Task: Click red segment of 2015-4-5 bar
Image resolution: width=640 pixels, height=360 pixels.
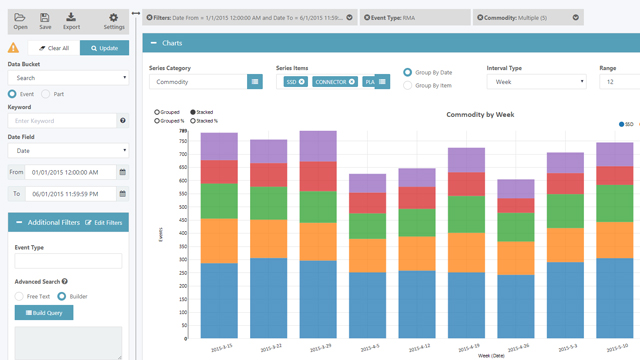Action: 367,203
